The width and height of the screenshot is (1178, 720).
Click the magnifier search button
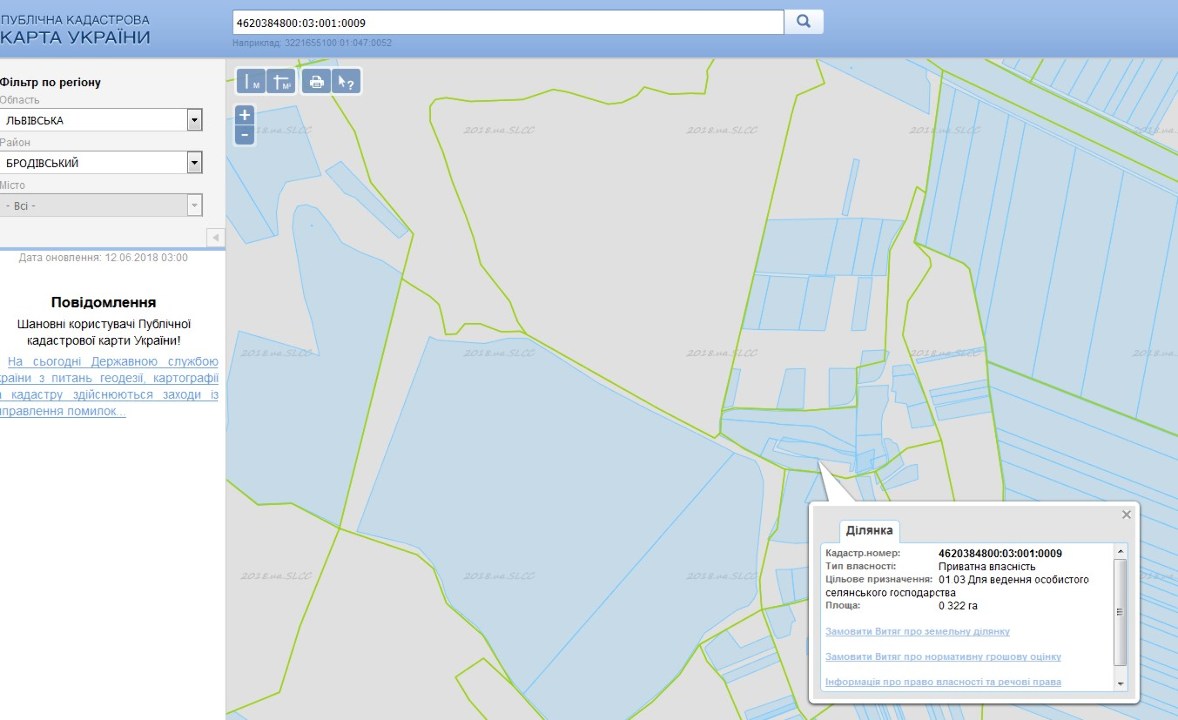click(x=803, y=22)
